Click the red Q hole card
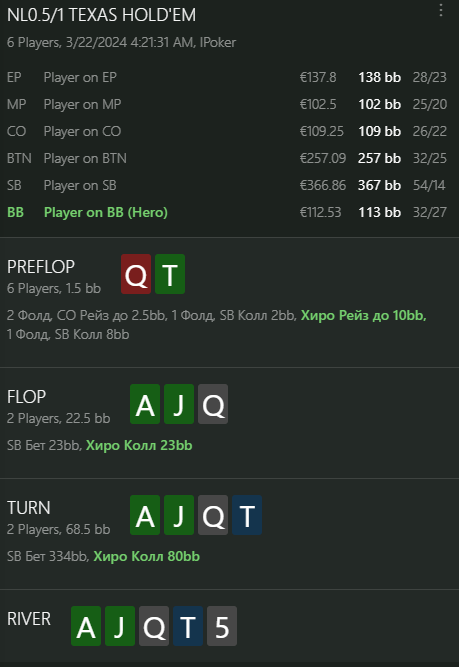The width and height of the screenshot is (459, 667). 136,274
